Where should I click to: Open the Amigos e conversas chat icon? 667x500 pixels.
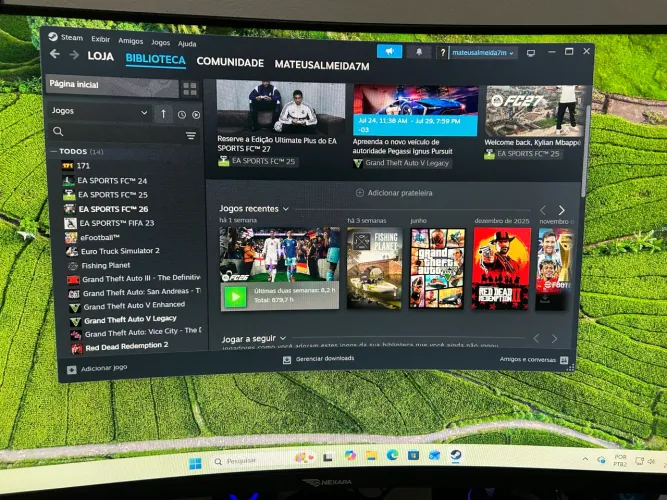564,360
